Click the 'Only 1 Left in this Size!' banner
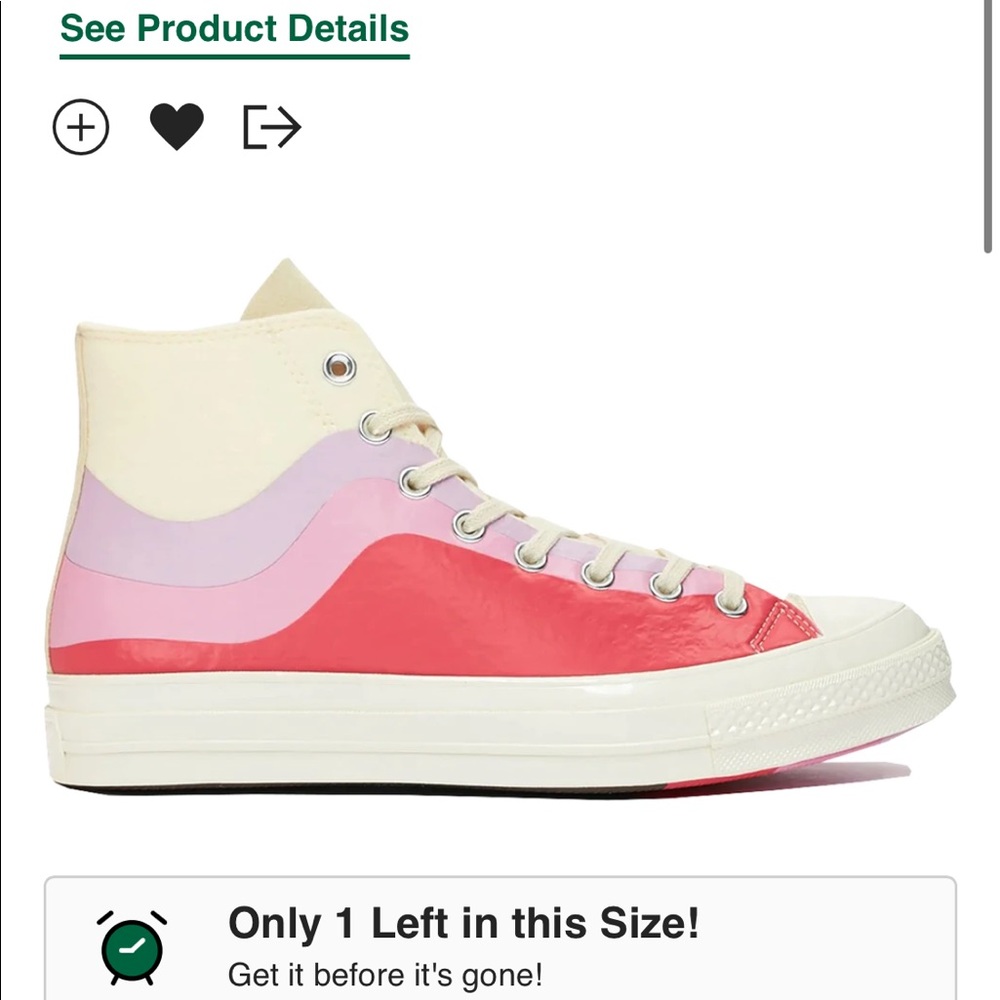This screenshot has width=1000, height=1000. pyautogui.click(x=466, y=927)
